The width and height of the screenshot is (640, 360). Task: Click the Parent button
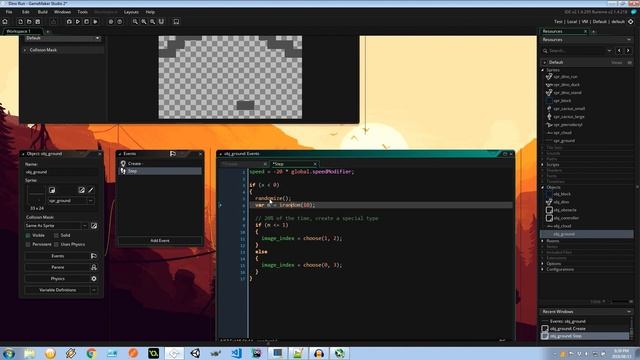coord(58,267)
